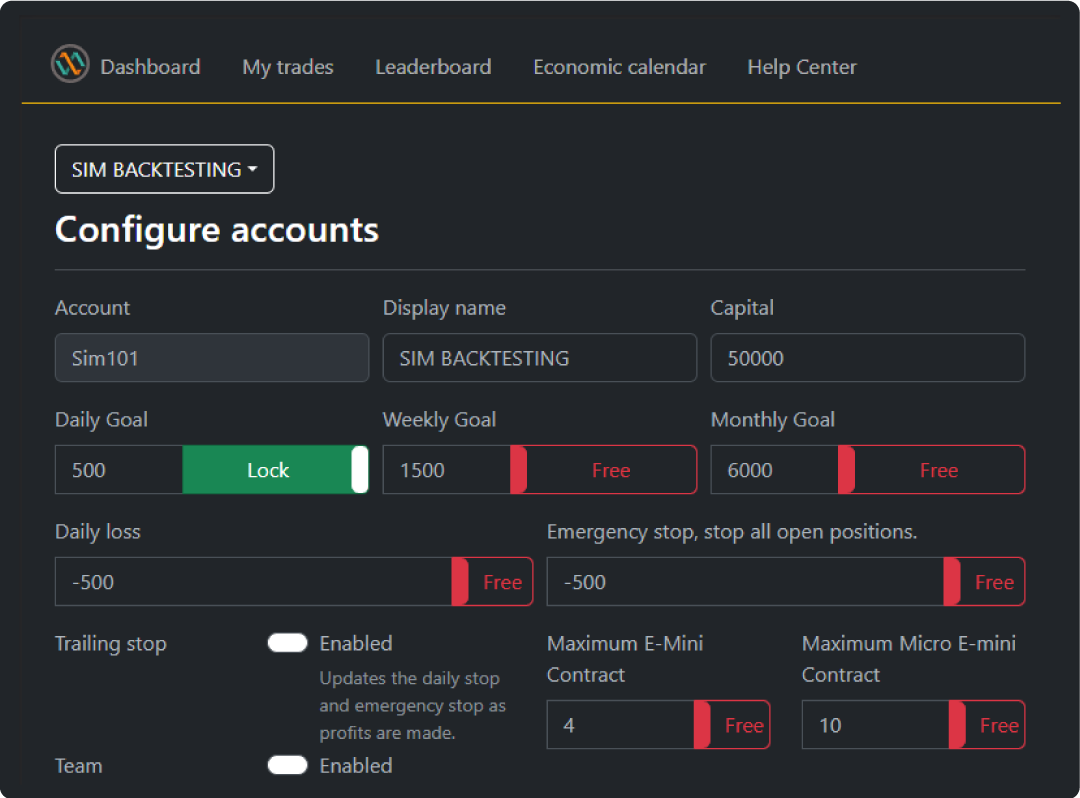The width and height of the screenshot is (1080, 798).
Task: Open the Help Center
Action: [x=802, y=67]
